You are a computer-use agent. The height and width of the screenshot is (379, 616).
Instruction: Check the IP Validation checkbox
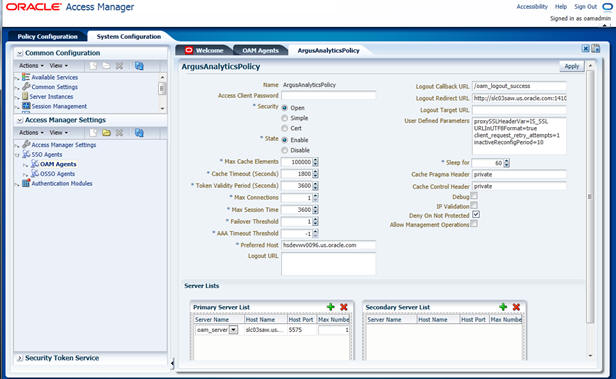[475, 205]
